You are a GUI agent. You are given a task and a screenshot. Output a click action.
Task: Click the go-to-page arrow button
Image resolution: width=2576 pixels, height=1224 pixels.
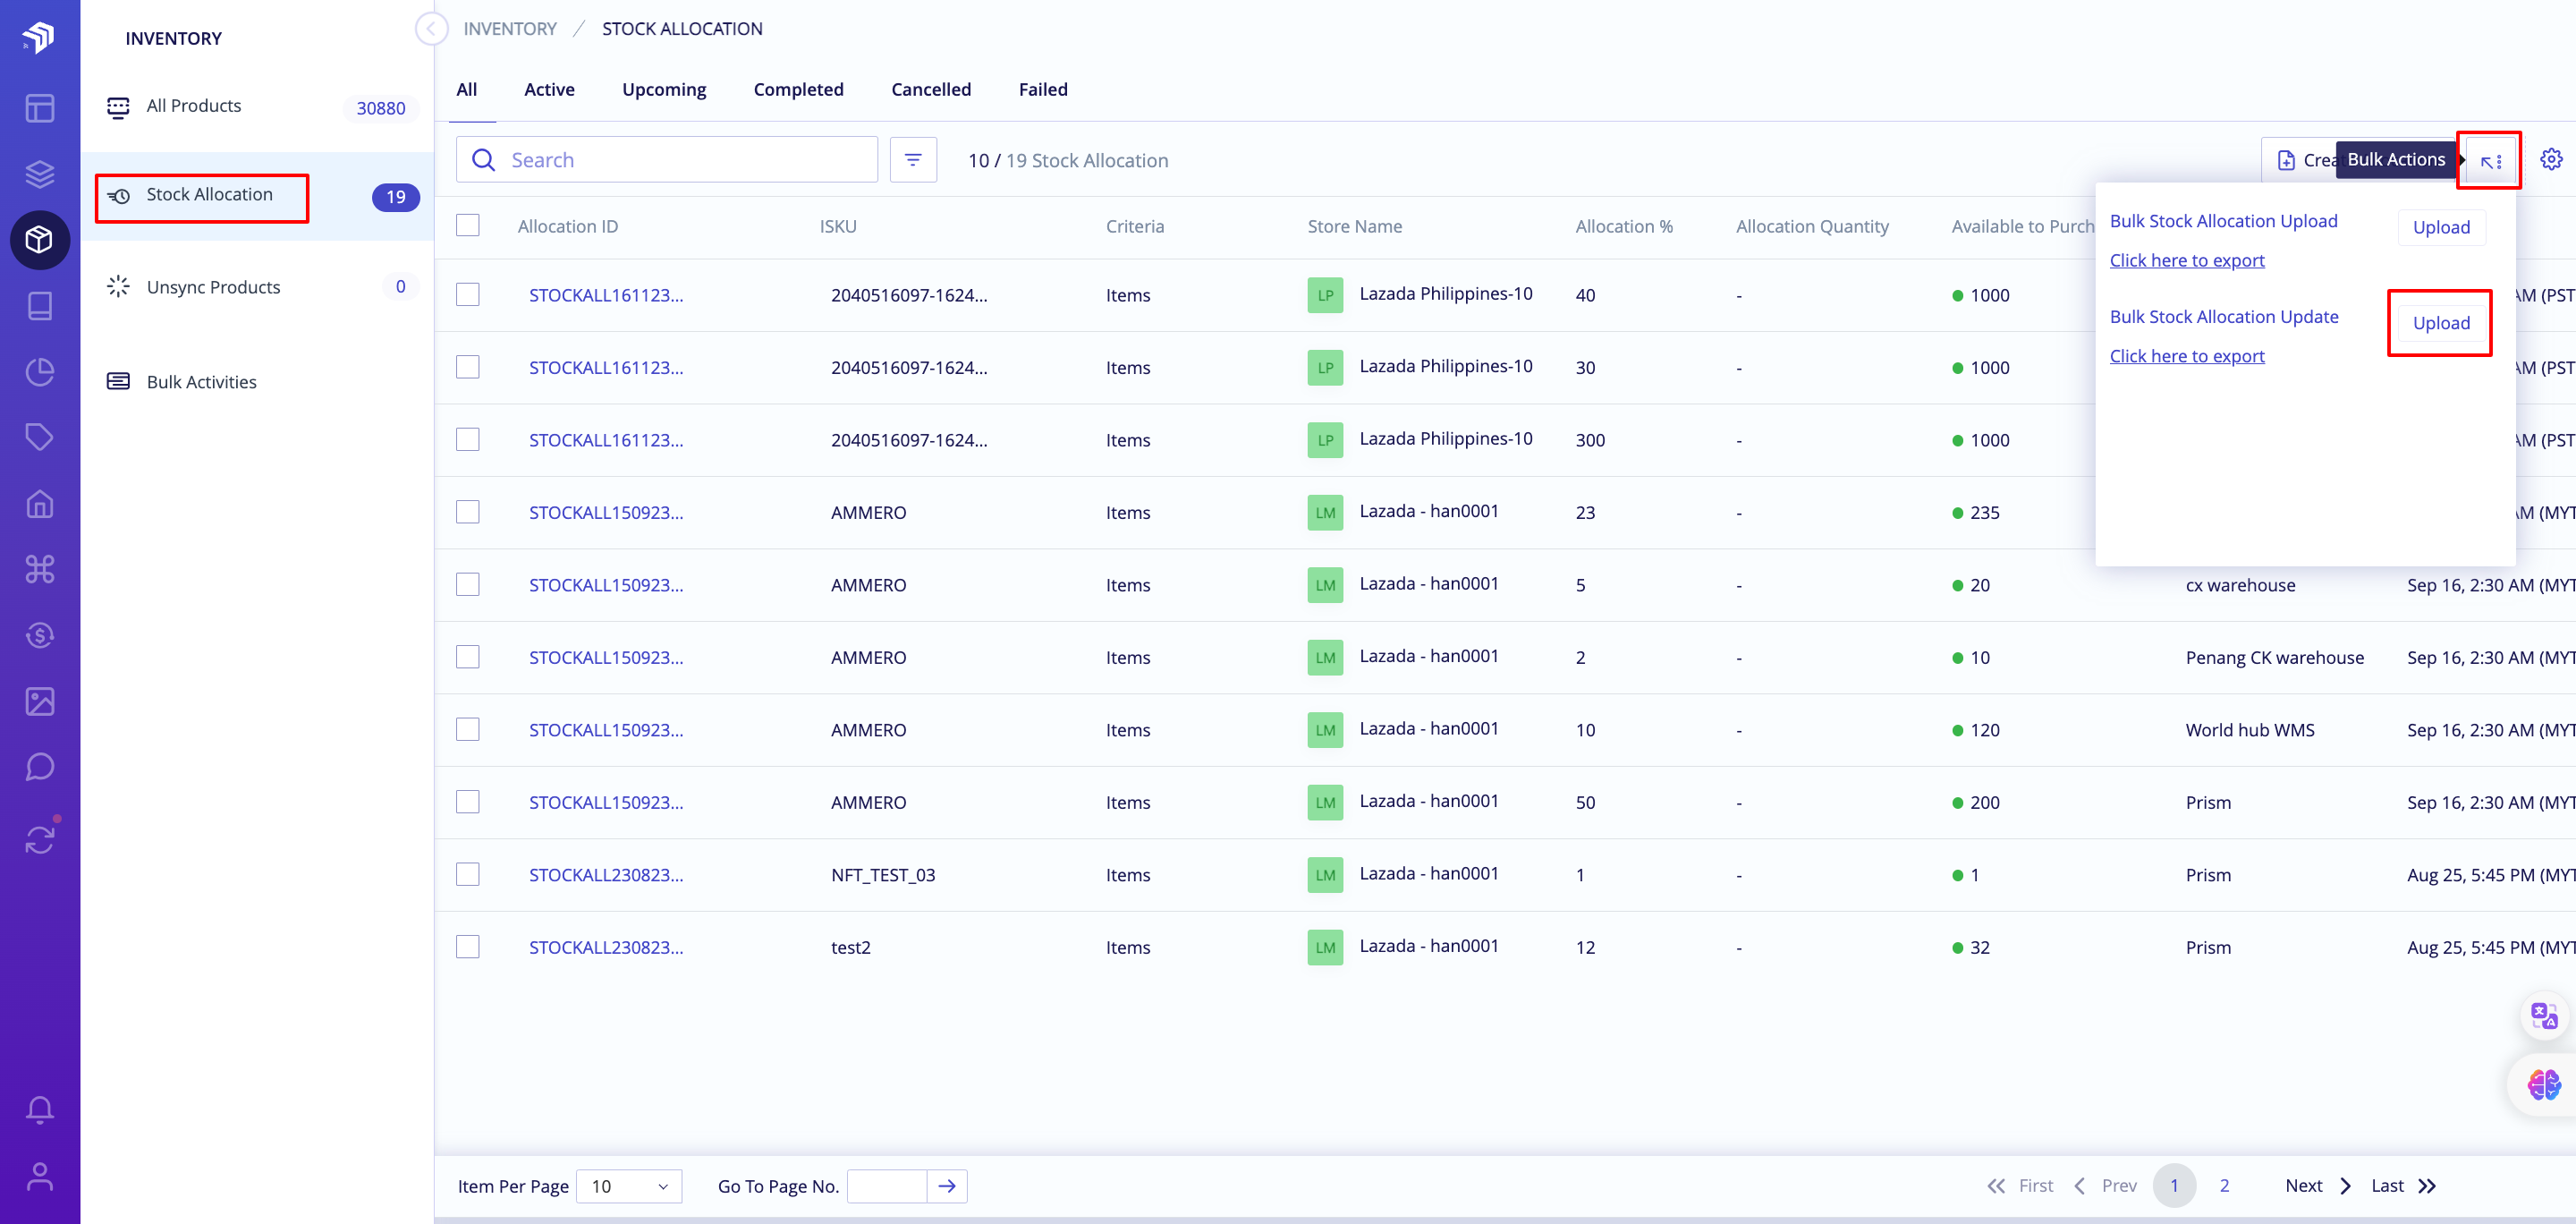[947, 1186]
